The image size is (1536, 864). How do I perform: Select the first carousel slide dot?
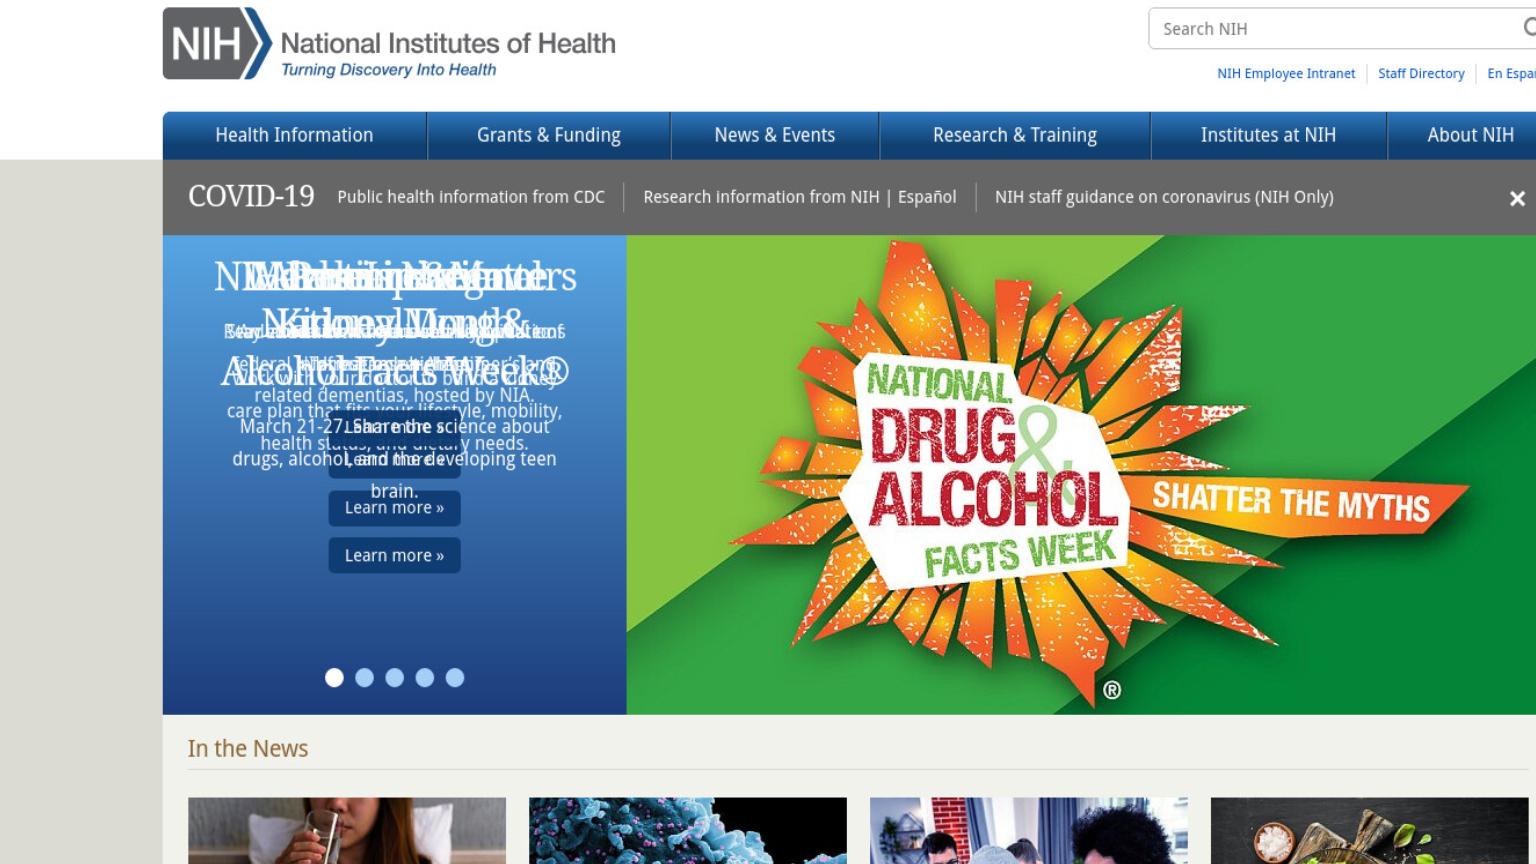pos(335,678)
